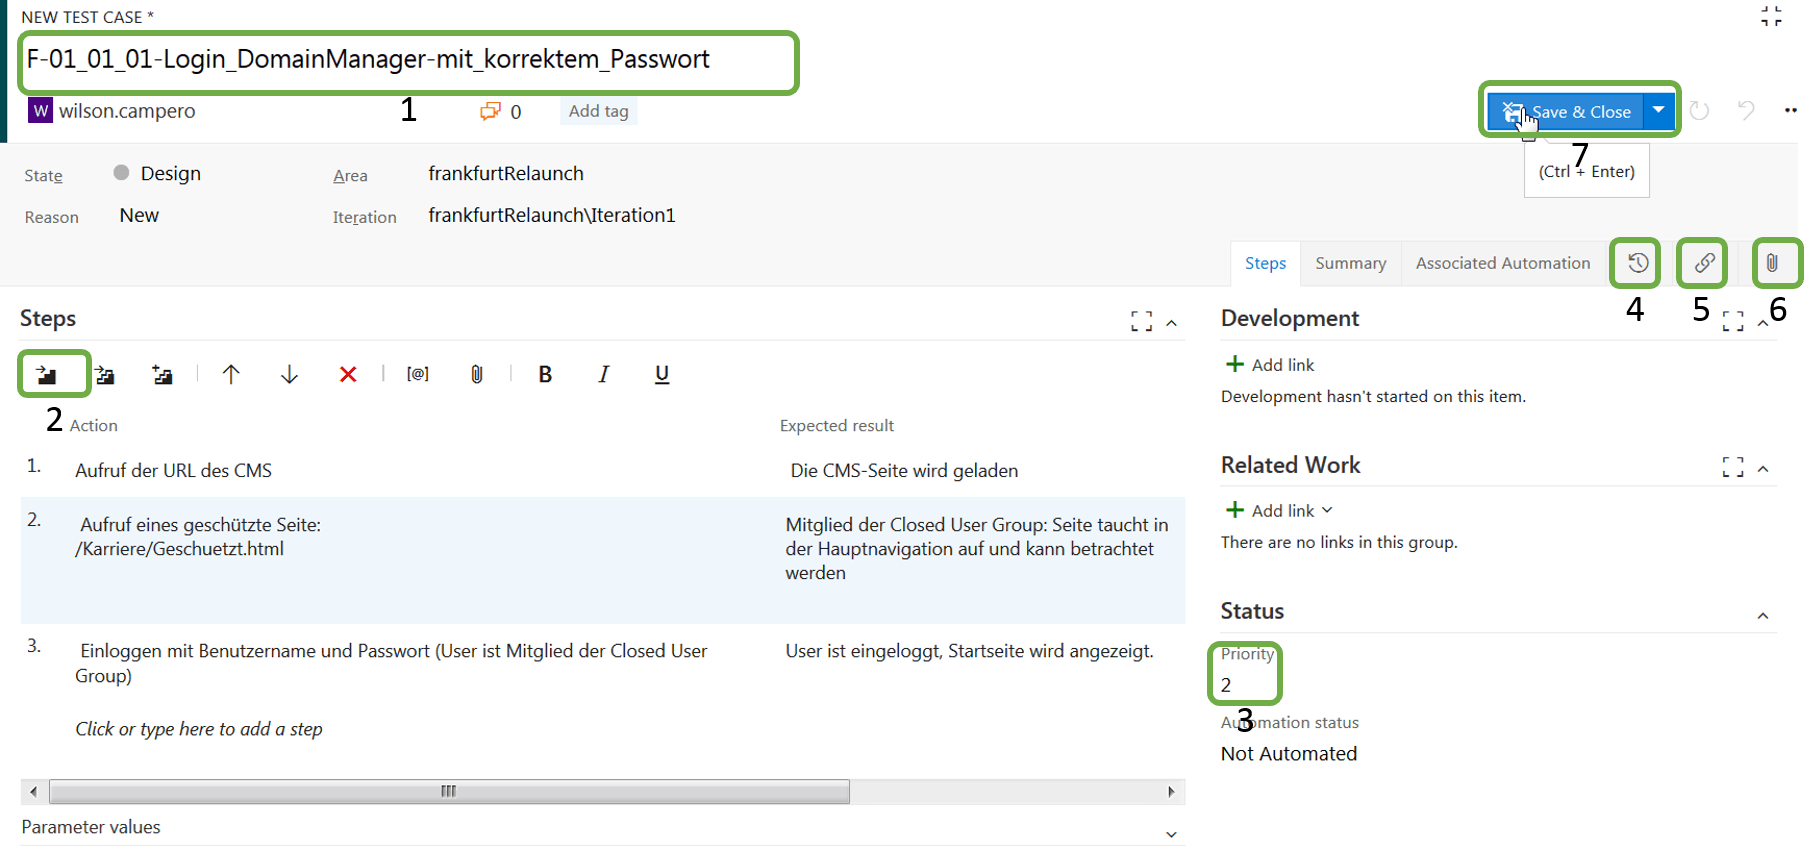Click the horizontal scrollbar thumb in Steps
The image size is (1810, 850).
click(449, 792)
